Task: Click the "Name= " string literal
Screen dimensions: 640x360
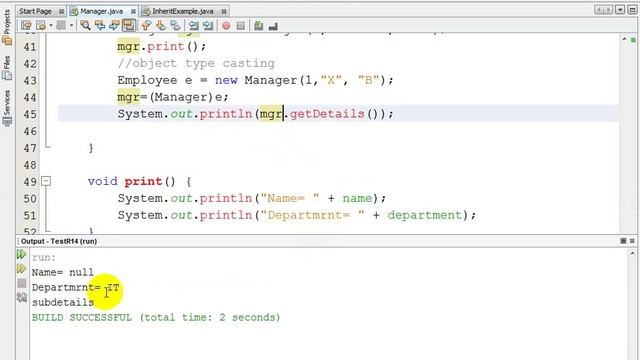Action: pyautogui.click(x=290, y=198)
